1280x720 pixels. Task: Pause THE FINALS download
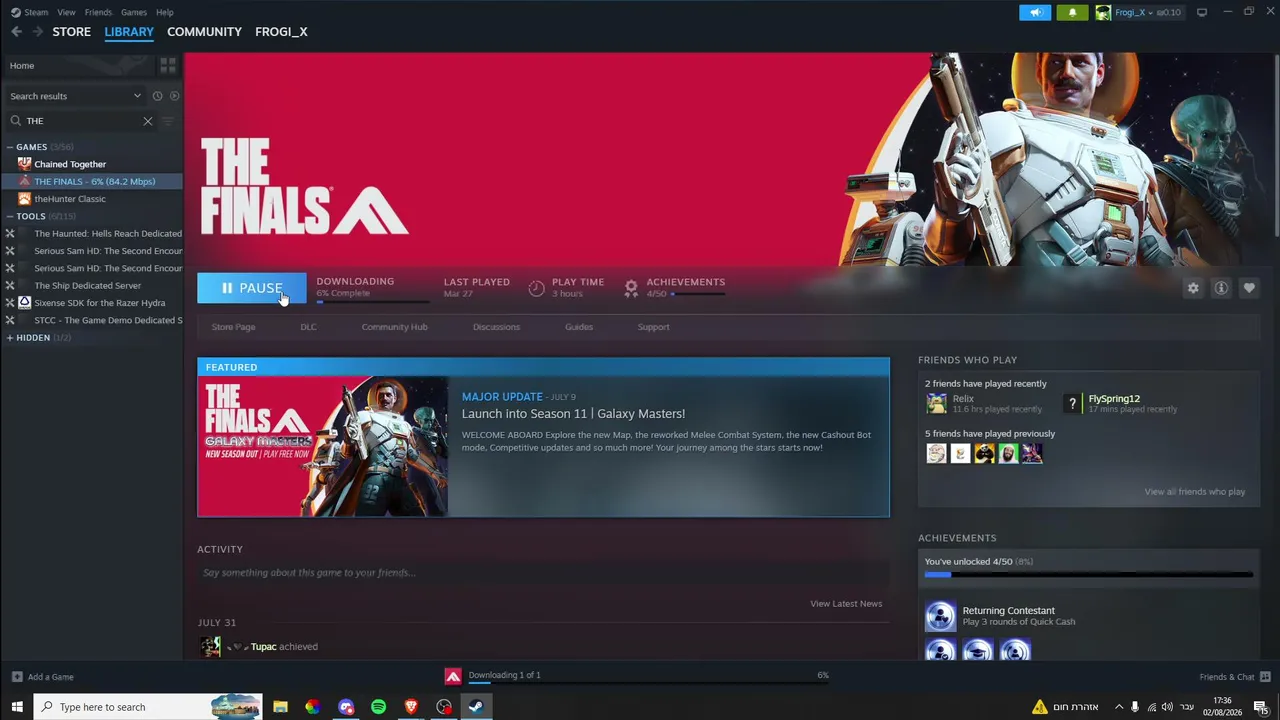click(252, 288)
